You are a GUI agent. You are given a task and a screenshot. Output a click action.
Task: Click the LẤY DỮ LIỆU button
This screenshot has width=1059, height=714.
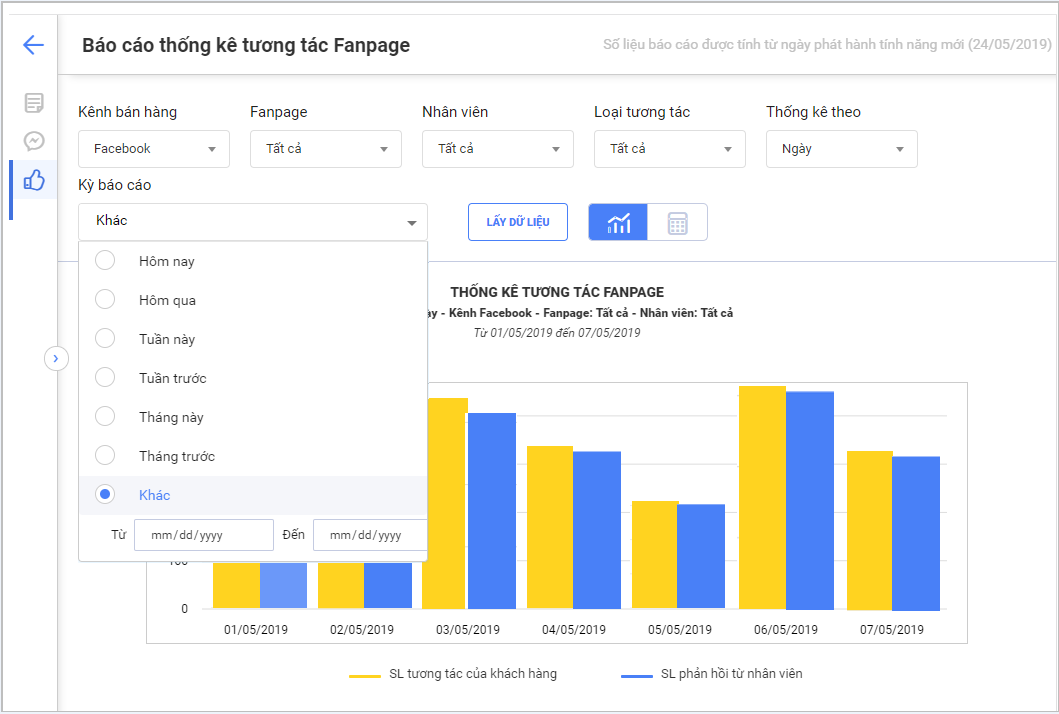[x=518, y=222]
